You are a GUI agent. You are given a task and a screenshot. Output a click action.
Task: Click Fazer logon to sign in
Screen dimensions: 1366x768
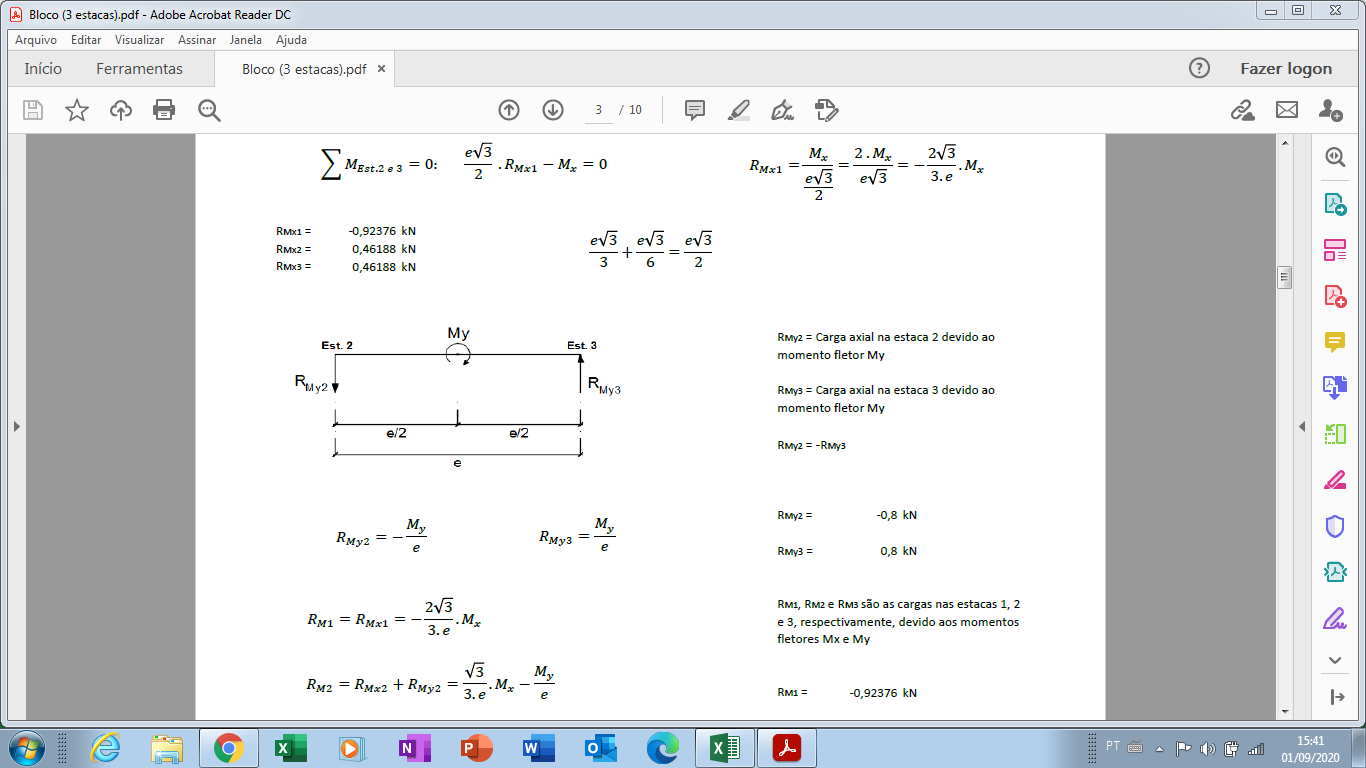(x=1286, y=69)
